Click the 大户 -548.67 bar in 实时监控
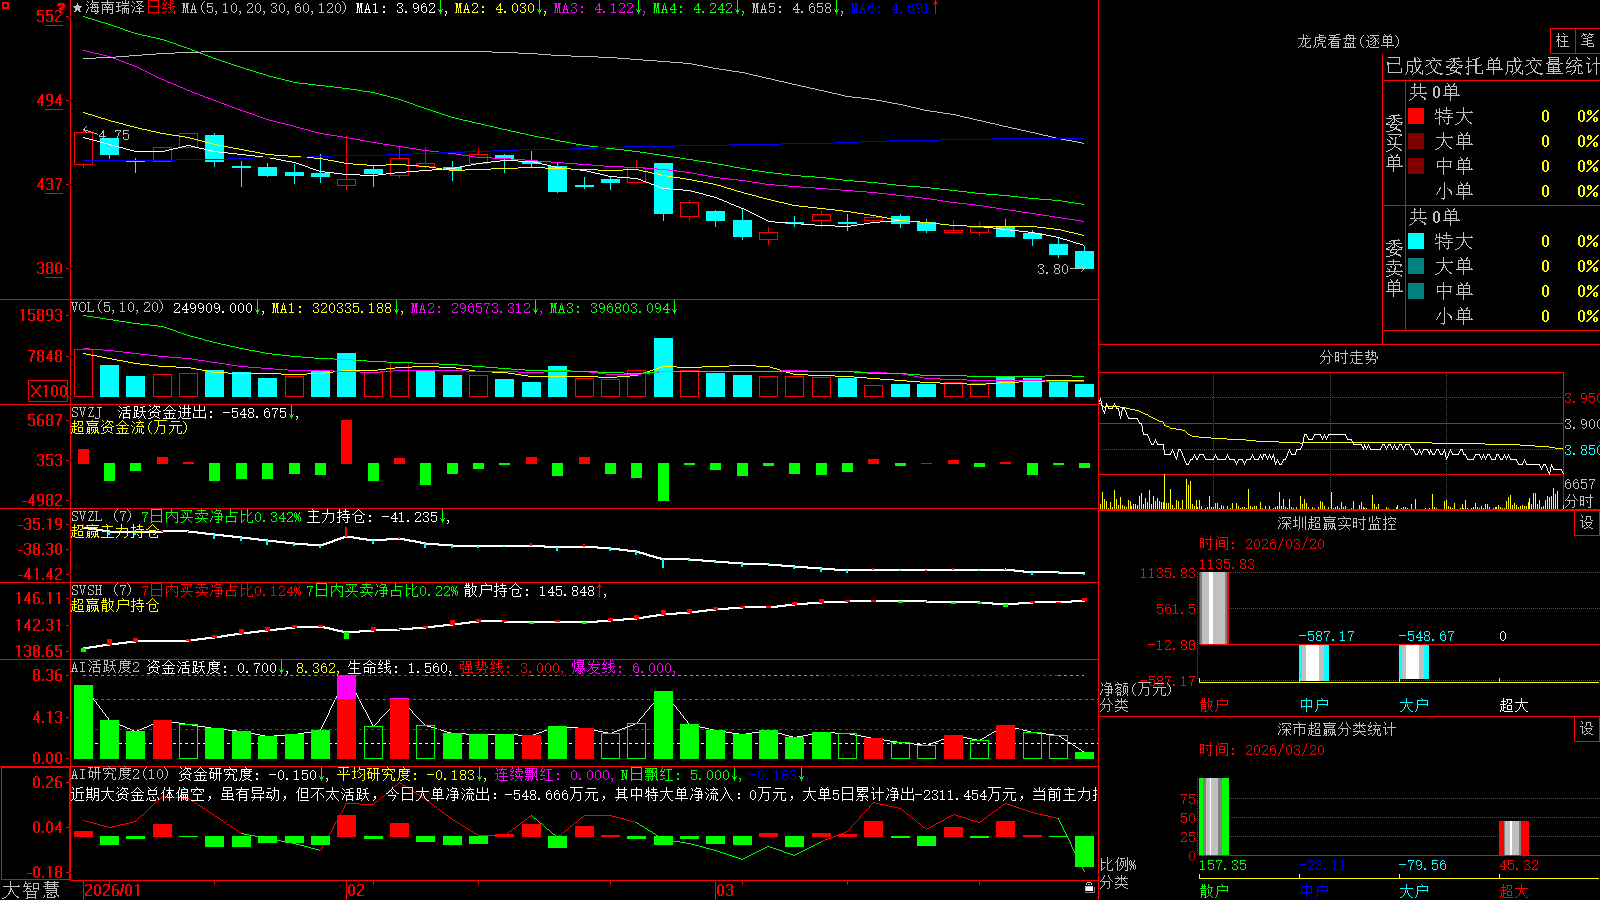The image size is (1600, 900). (1413, 662)
